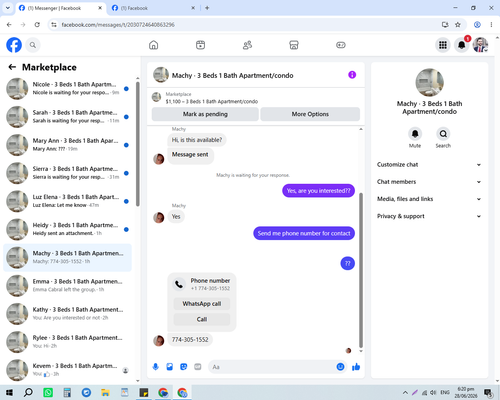Open the Marketplace storefront icon
This screenshot has height=400, width=500.
294,45
